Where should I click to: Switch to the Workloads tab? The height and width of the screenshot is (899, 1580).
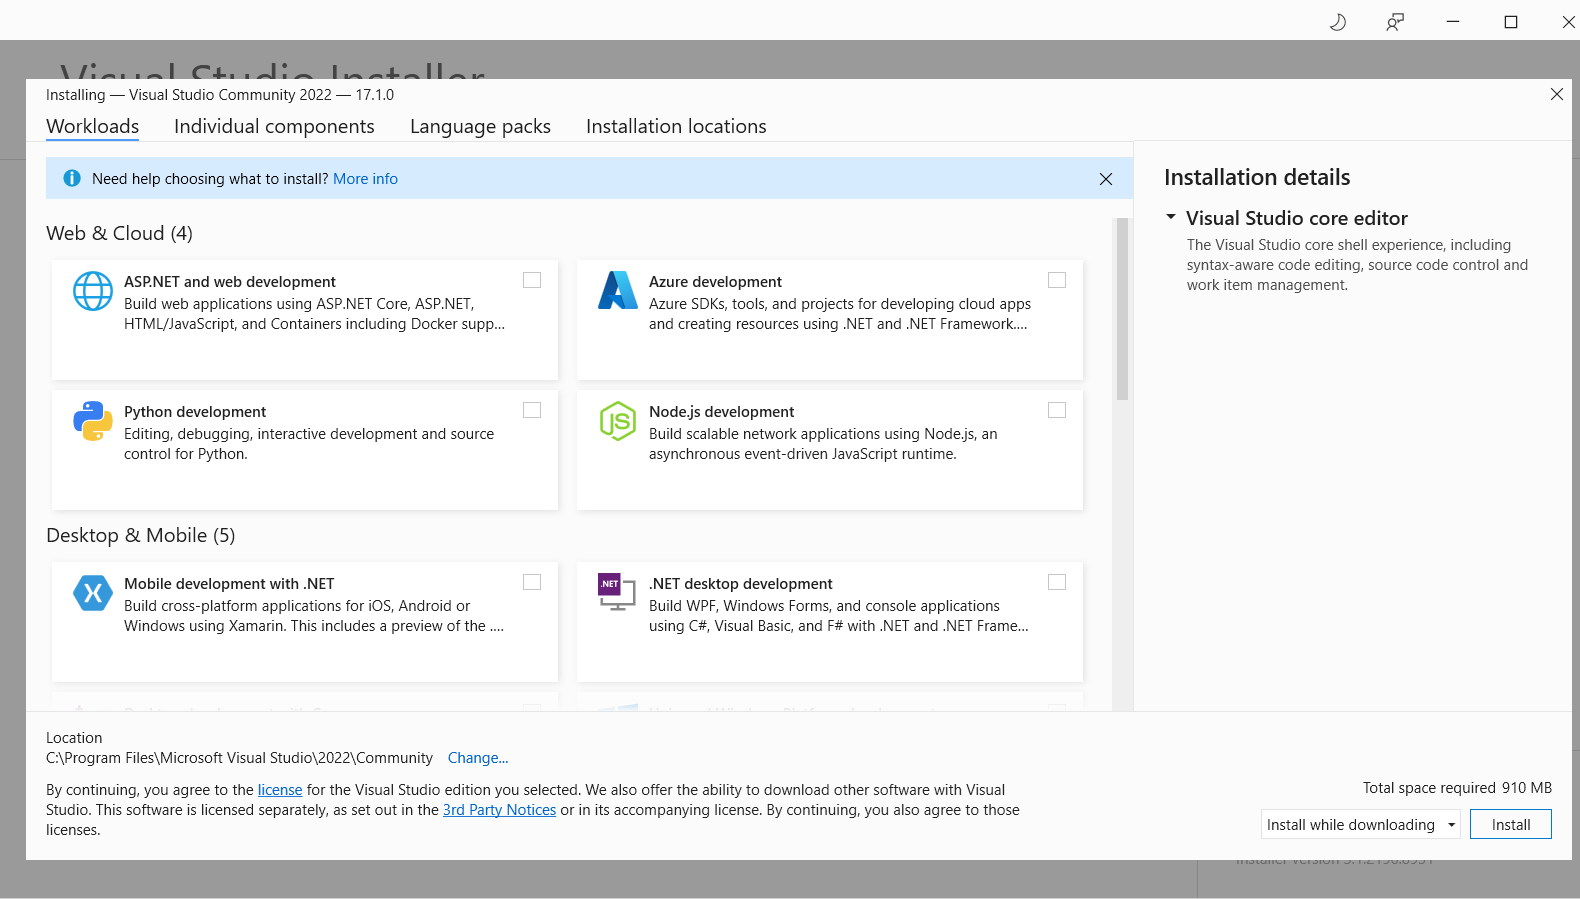click(93, 127)
